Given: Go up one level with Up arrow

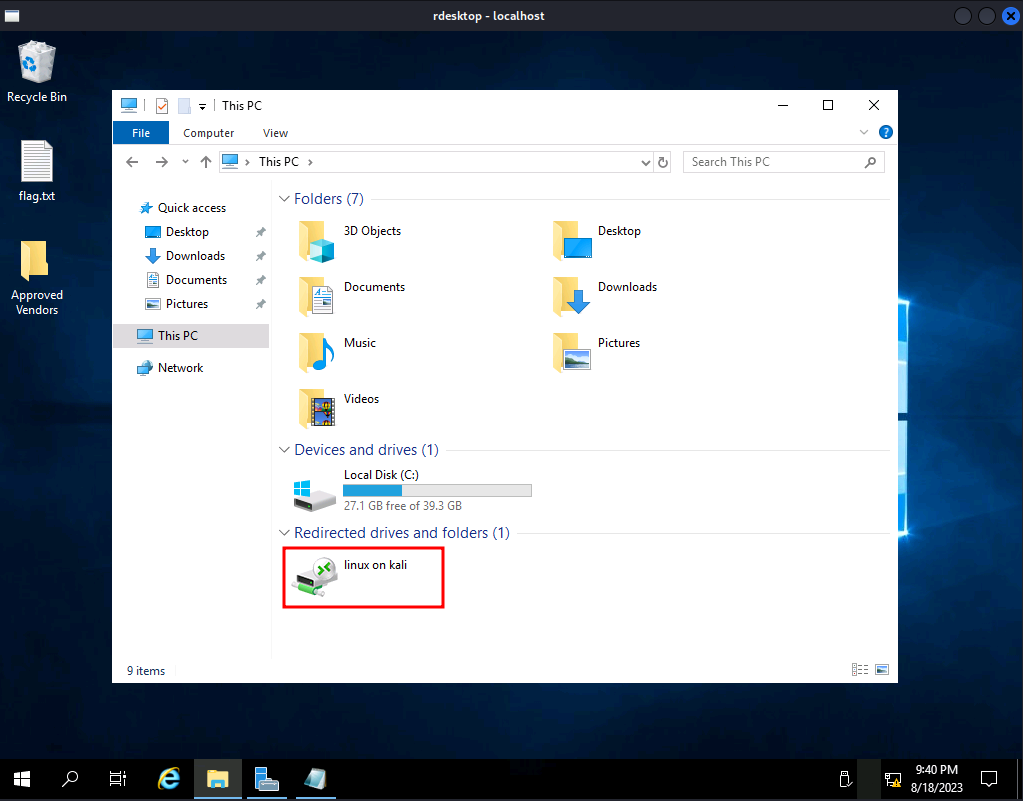Looking at the screenshot, I should (206, 162).
